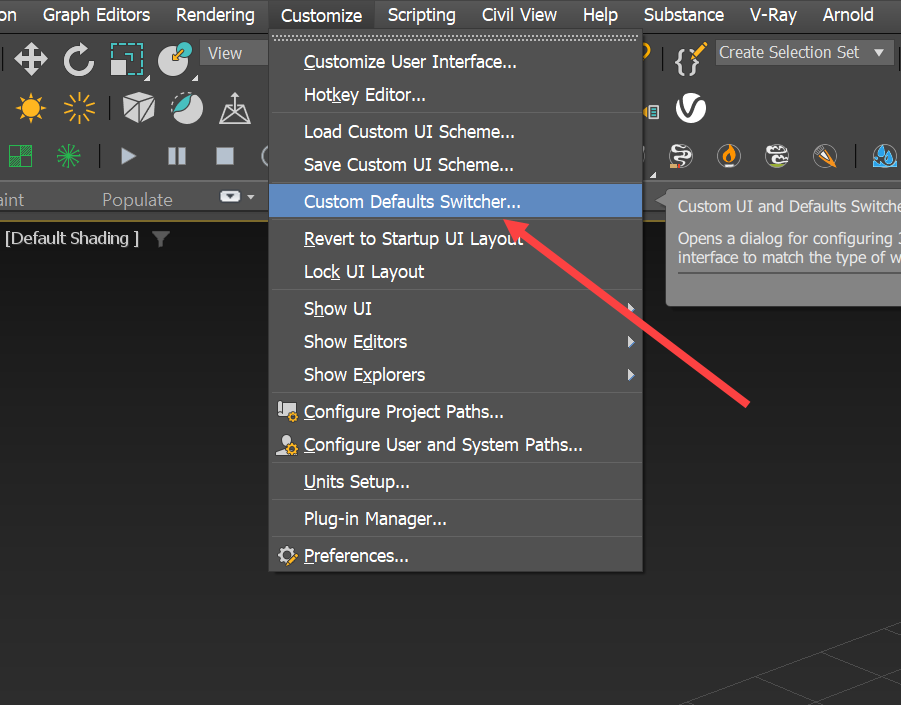Open Configure User and System Paths
This screenshot has height=705, width=901.
(456, 445)
